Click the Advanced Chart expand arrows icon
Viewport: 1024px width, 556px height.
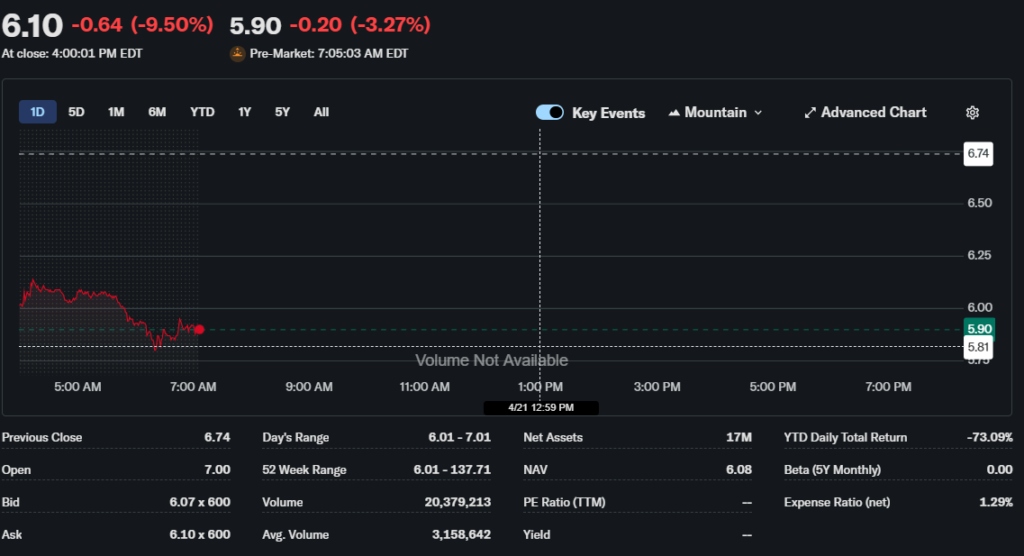click(810, 113)
